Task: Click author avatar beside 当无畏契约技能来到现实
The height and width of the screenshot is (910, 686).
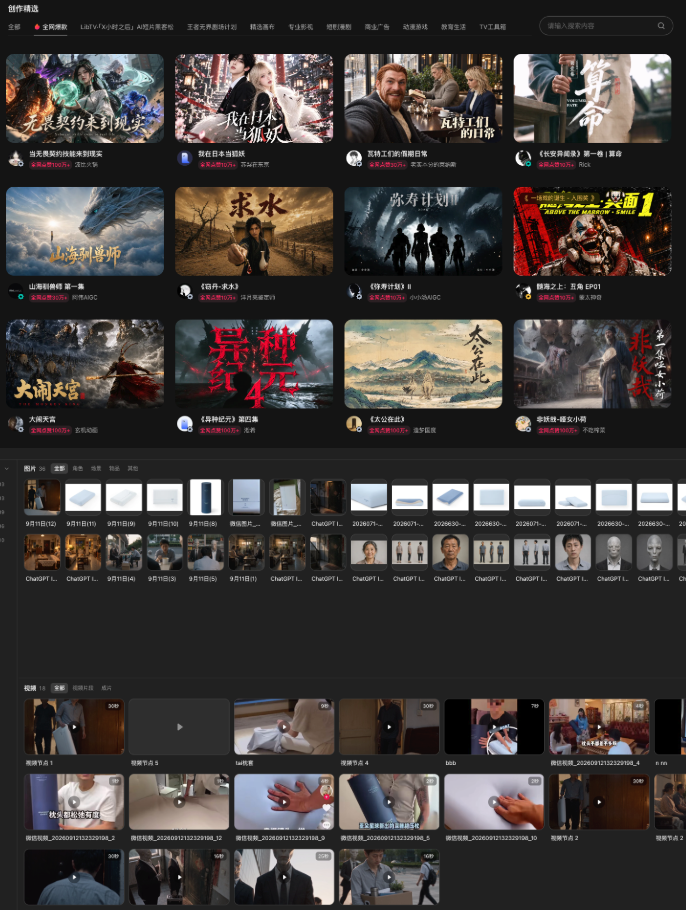Action: coord(16,158)
